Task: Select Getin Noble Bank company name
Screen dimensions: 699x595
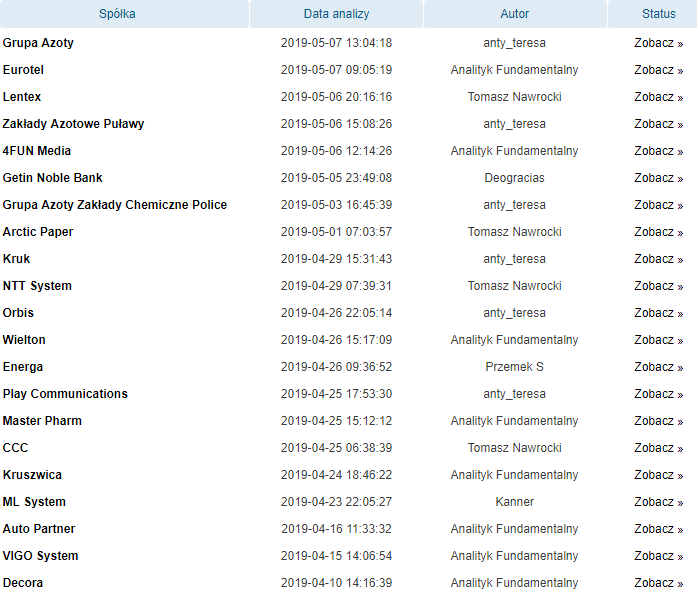Action: (x=53, y=178)
